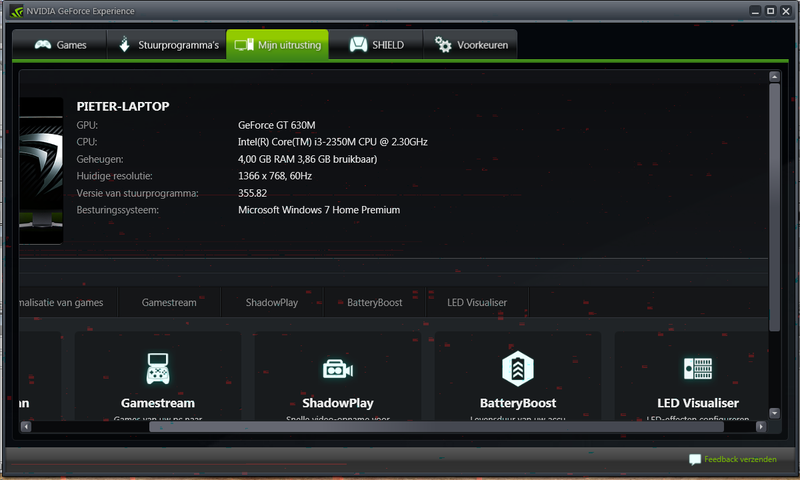Screen dimensions: 800x480
Task: Click the horizontal scrollbar thumb
Action: tap(436, 426)
